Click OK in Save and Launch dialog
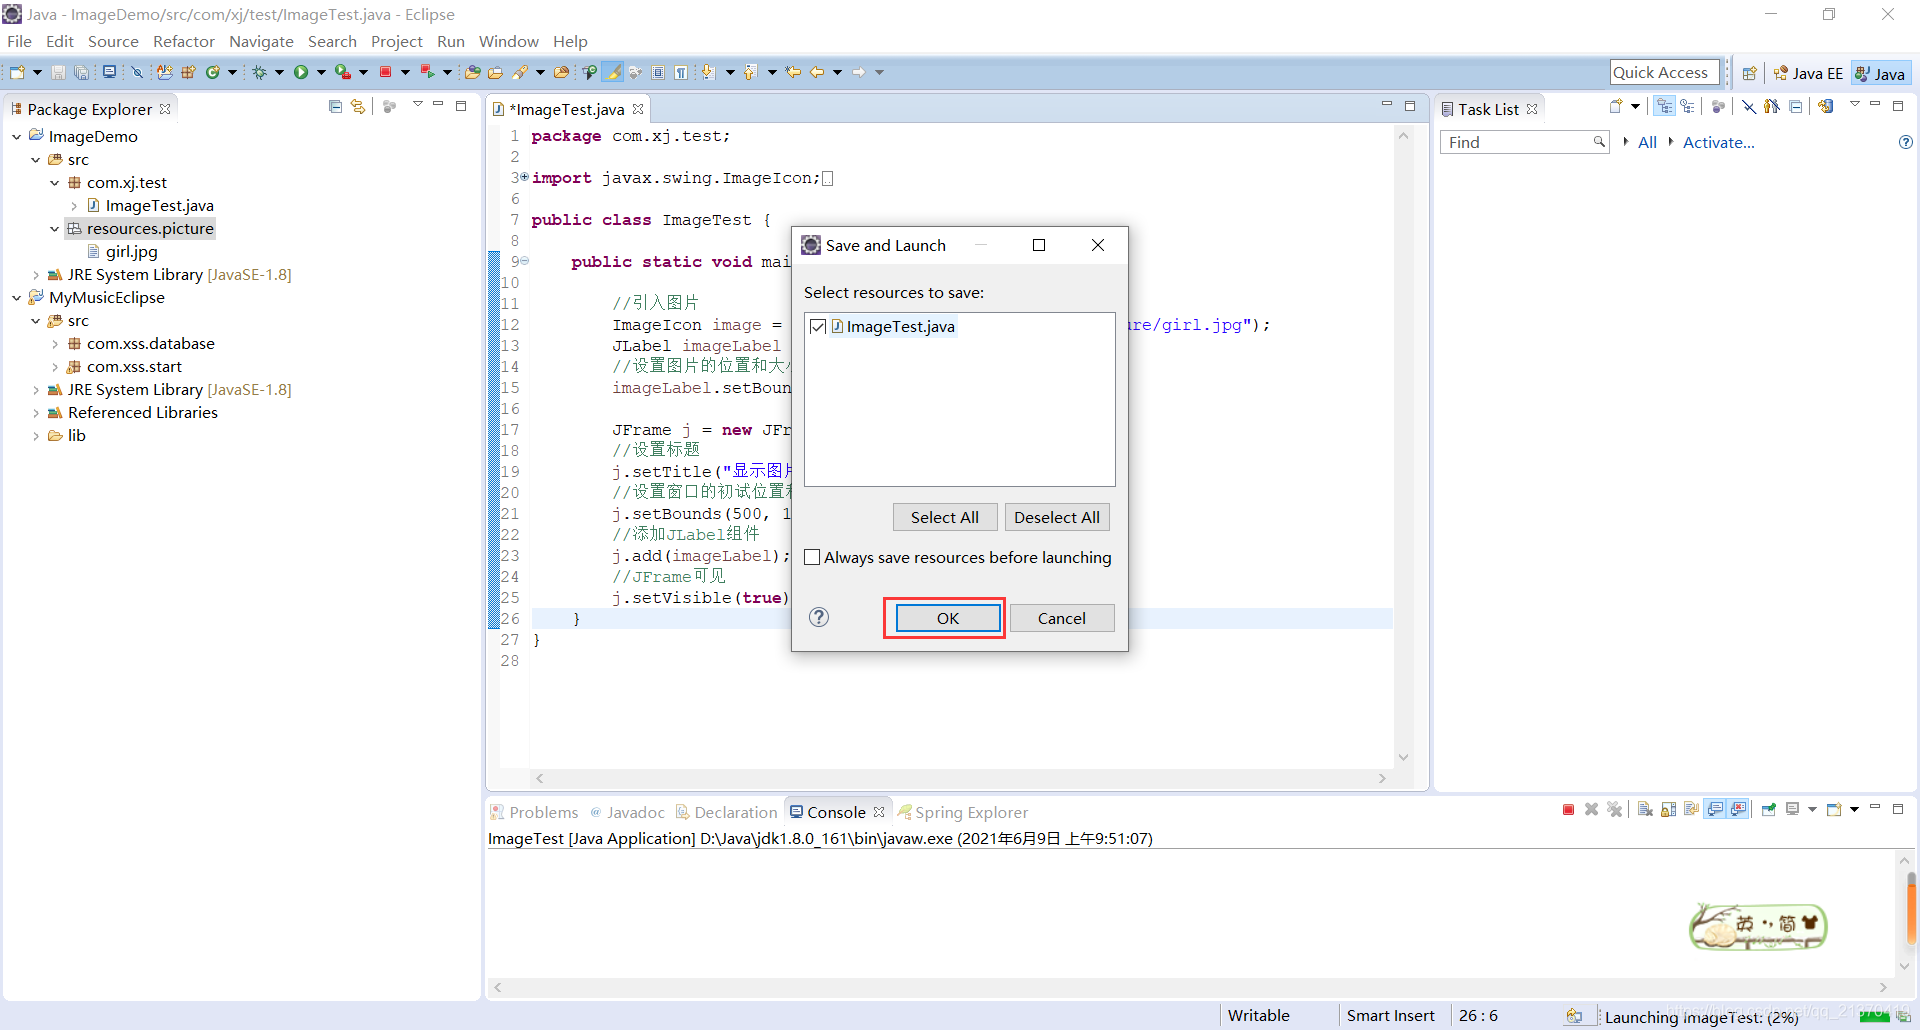 pyautogui.click(x=948, y=618)
